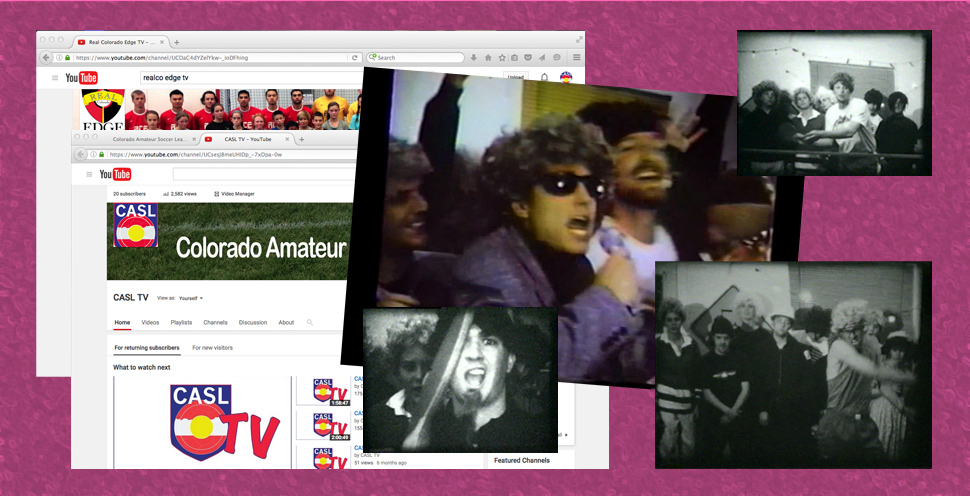Click the Real Colorado Edge crest logo

(103, 109)
